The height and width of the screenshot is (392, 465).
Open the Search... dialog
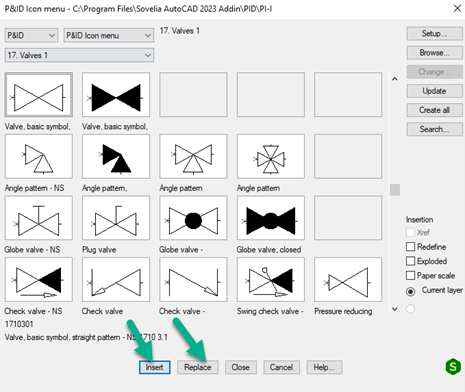(434, 129)
